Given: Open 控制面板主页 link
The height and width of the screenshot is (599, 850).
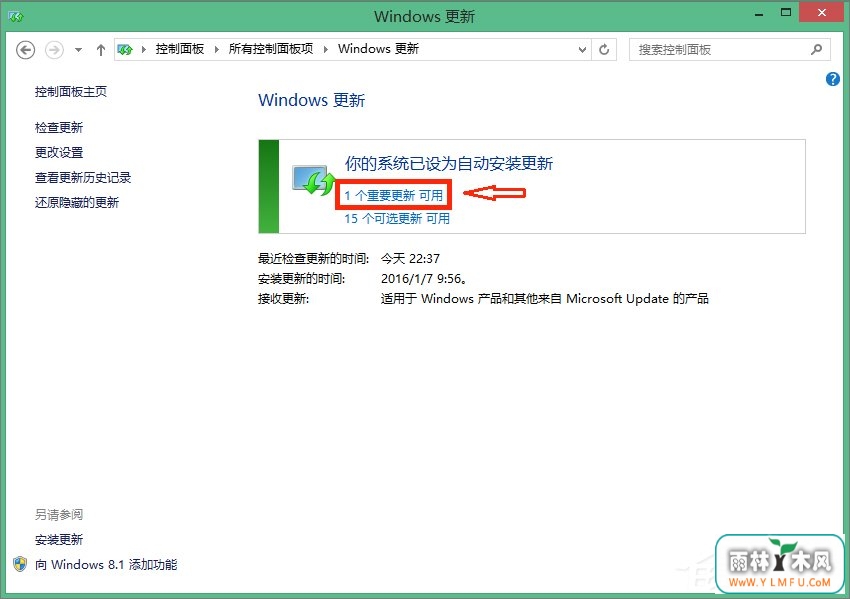Looking at the screenshot, I should coord(71,92).
